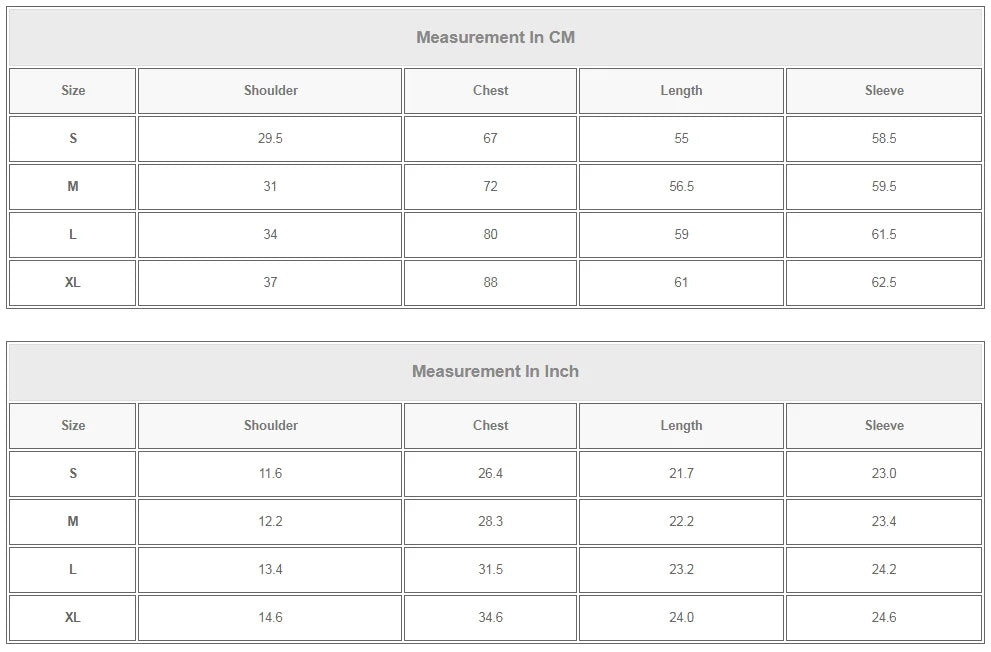The width and height of the screenshot is (991, 652).
Task: Click the 29.5 shoulder value cell
Action: coord(270,139)
